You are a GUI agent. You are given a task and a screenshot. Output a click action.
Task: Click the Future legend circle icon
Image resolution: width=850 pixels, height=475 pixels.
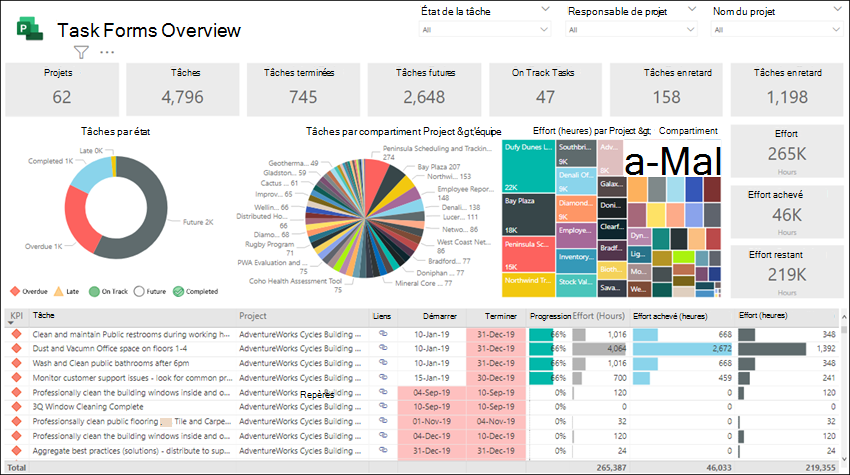point(139,291)
